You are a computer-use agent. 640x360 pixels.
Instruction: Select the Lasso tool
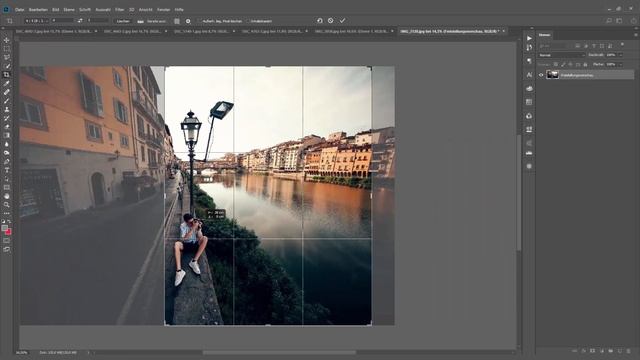point(7,57)
